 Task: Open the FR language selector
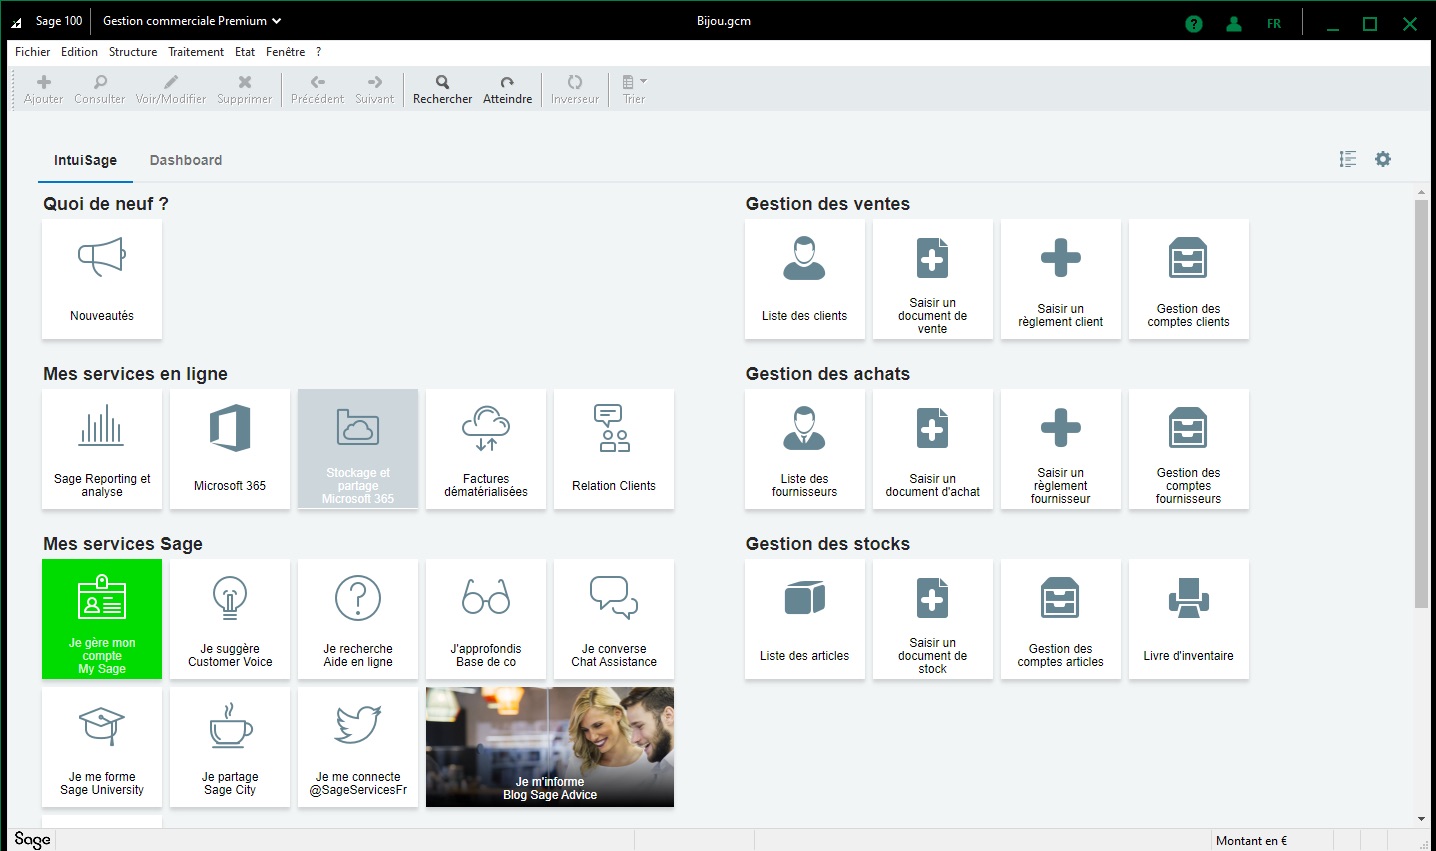click(1274, 24)
